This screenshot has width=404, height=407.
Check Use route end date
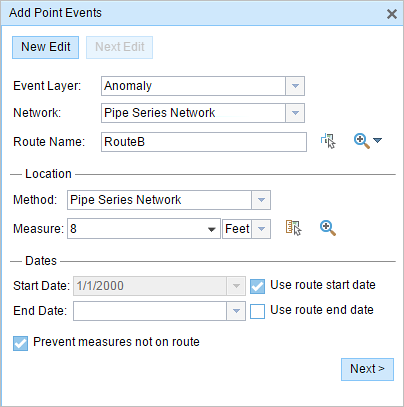[x=257, y=311]
